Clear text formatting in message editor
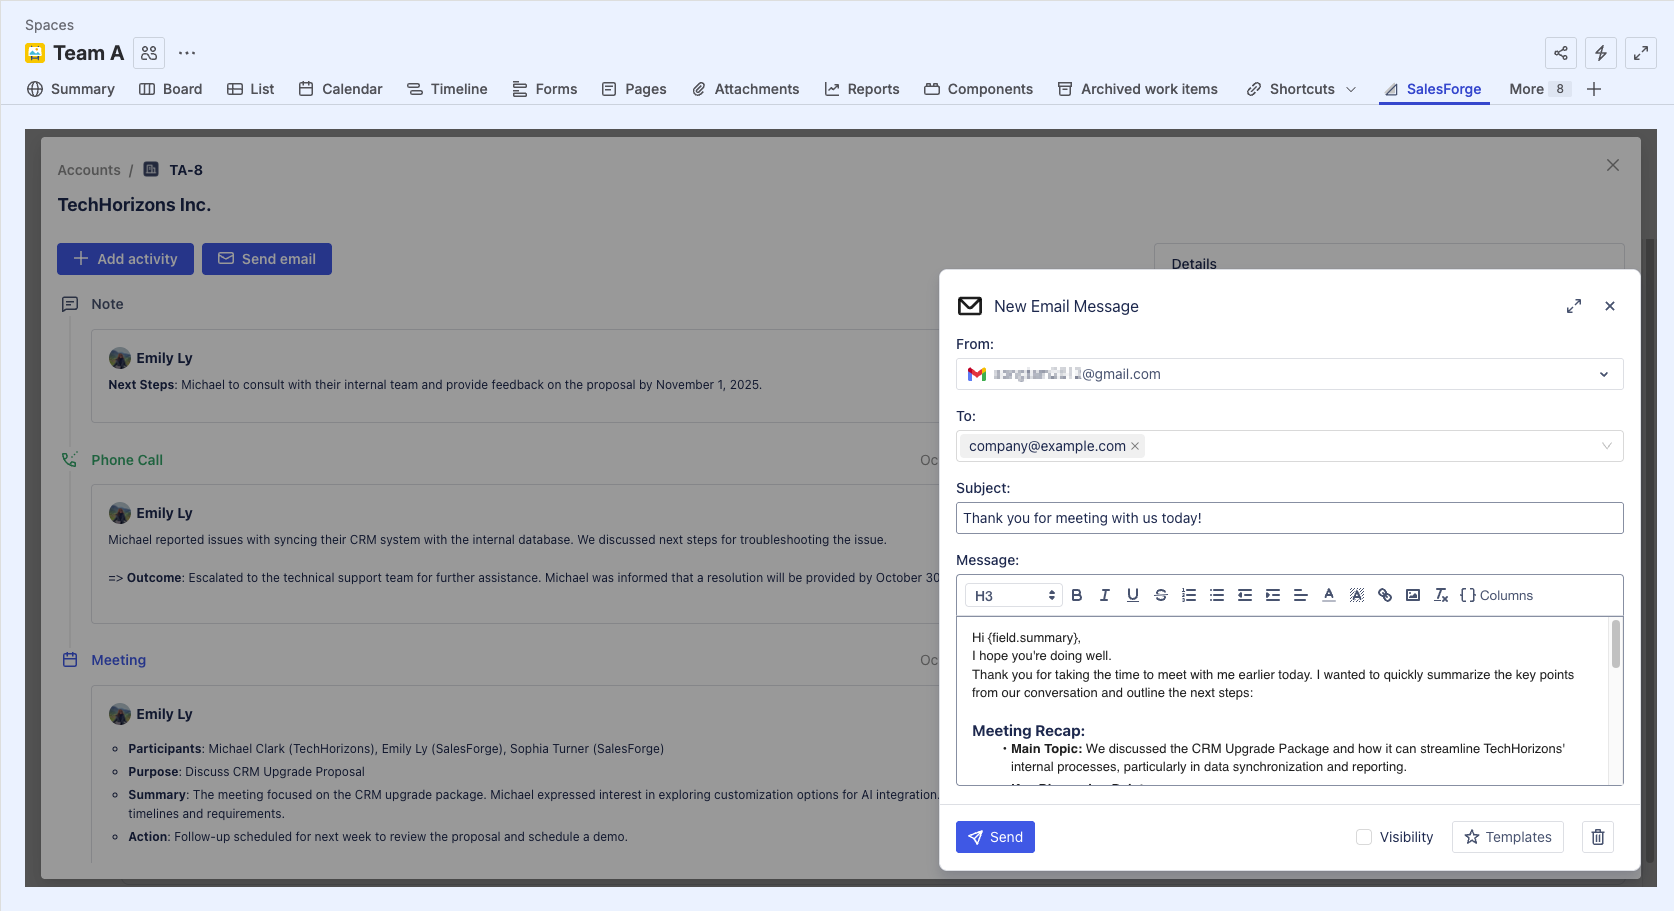The width and height of the screenshot is (1674, 911). (x=1441, y=595)
